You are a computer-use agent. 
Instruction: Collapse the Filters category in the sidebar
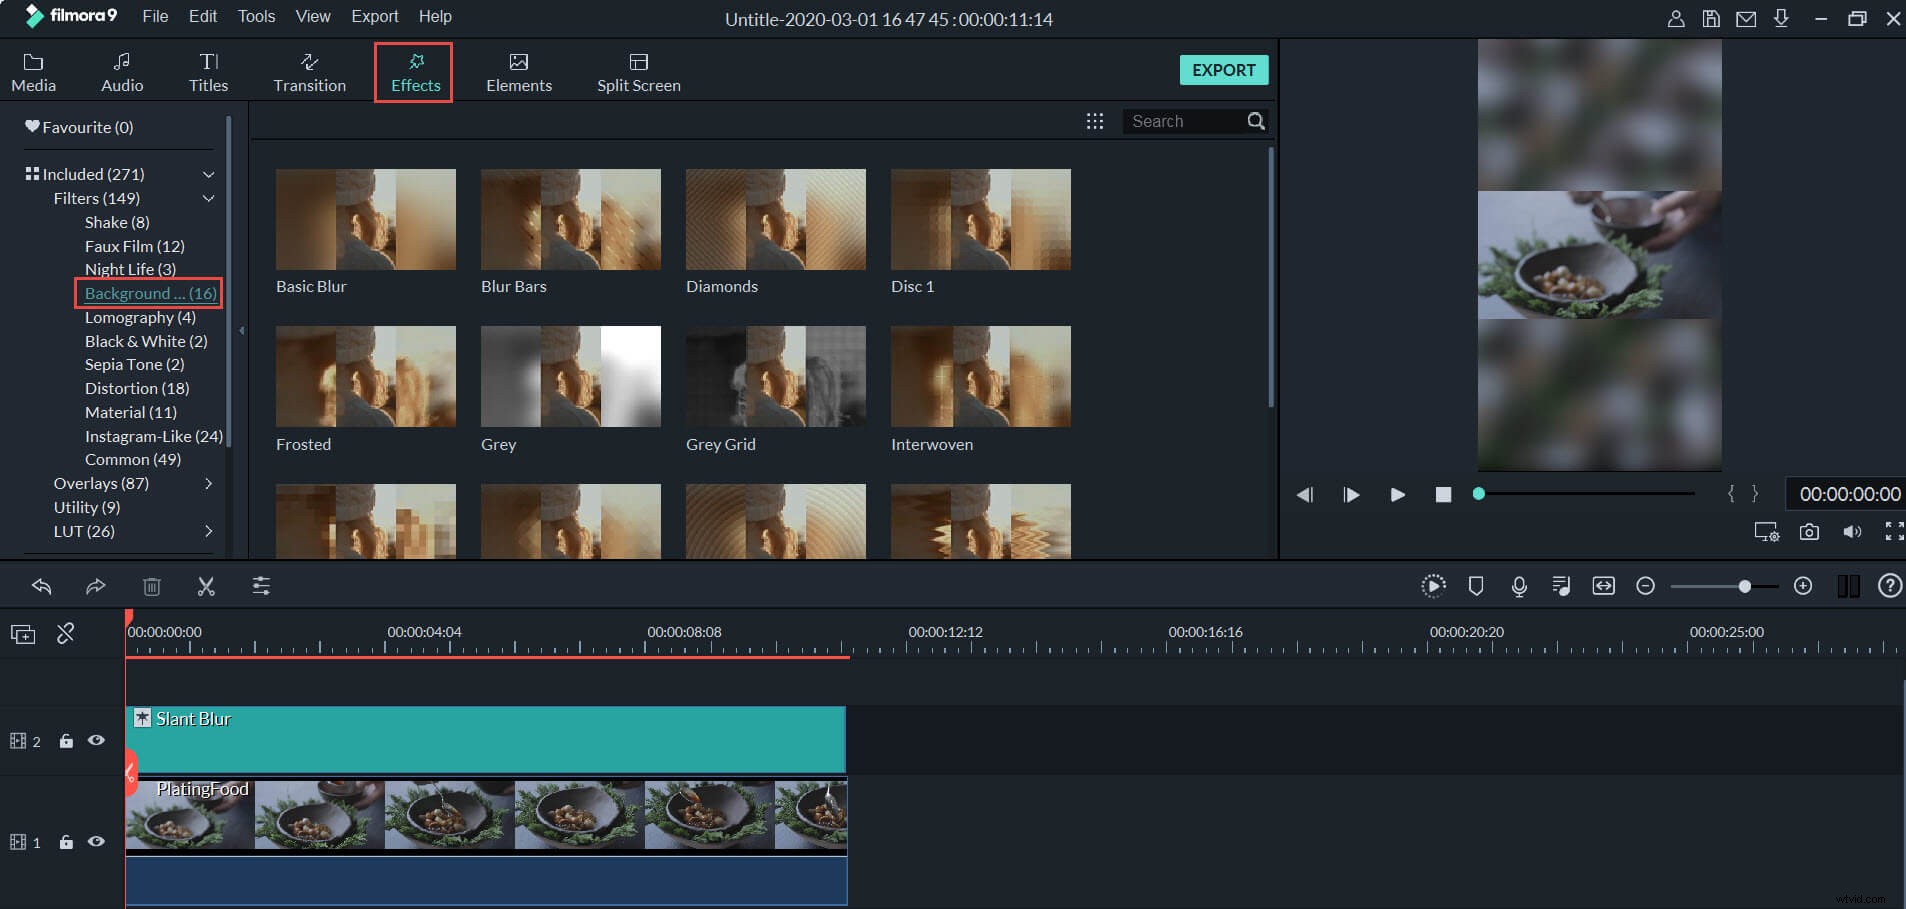click(208, 198)
